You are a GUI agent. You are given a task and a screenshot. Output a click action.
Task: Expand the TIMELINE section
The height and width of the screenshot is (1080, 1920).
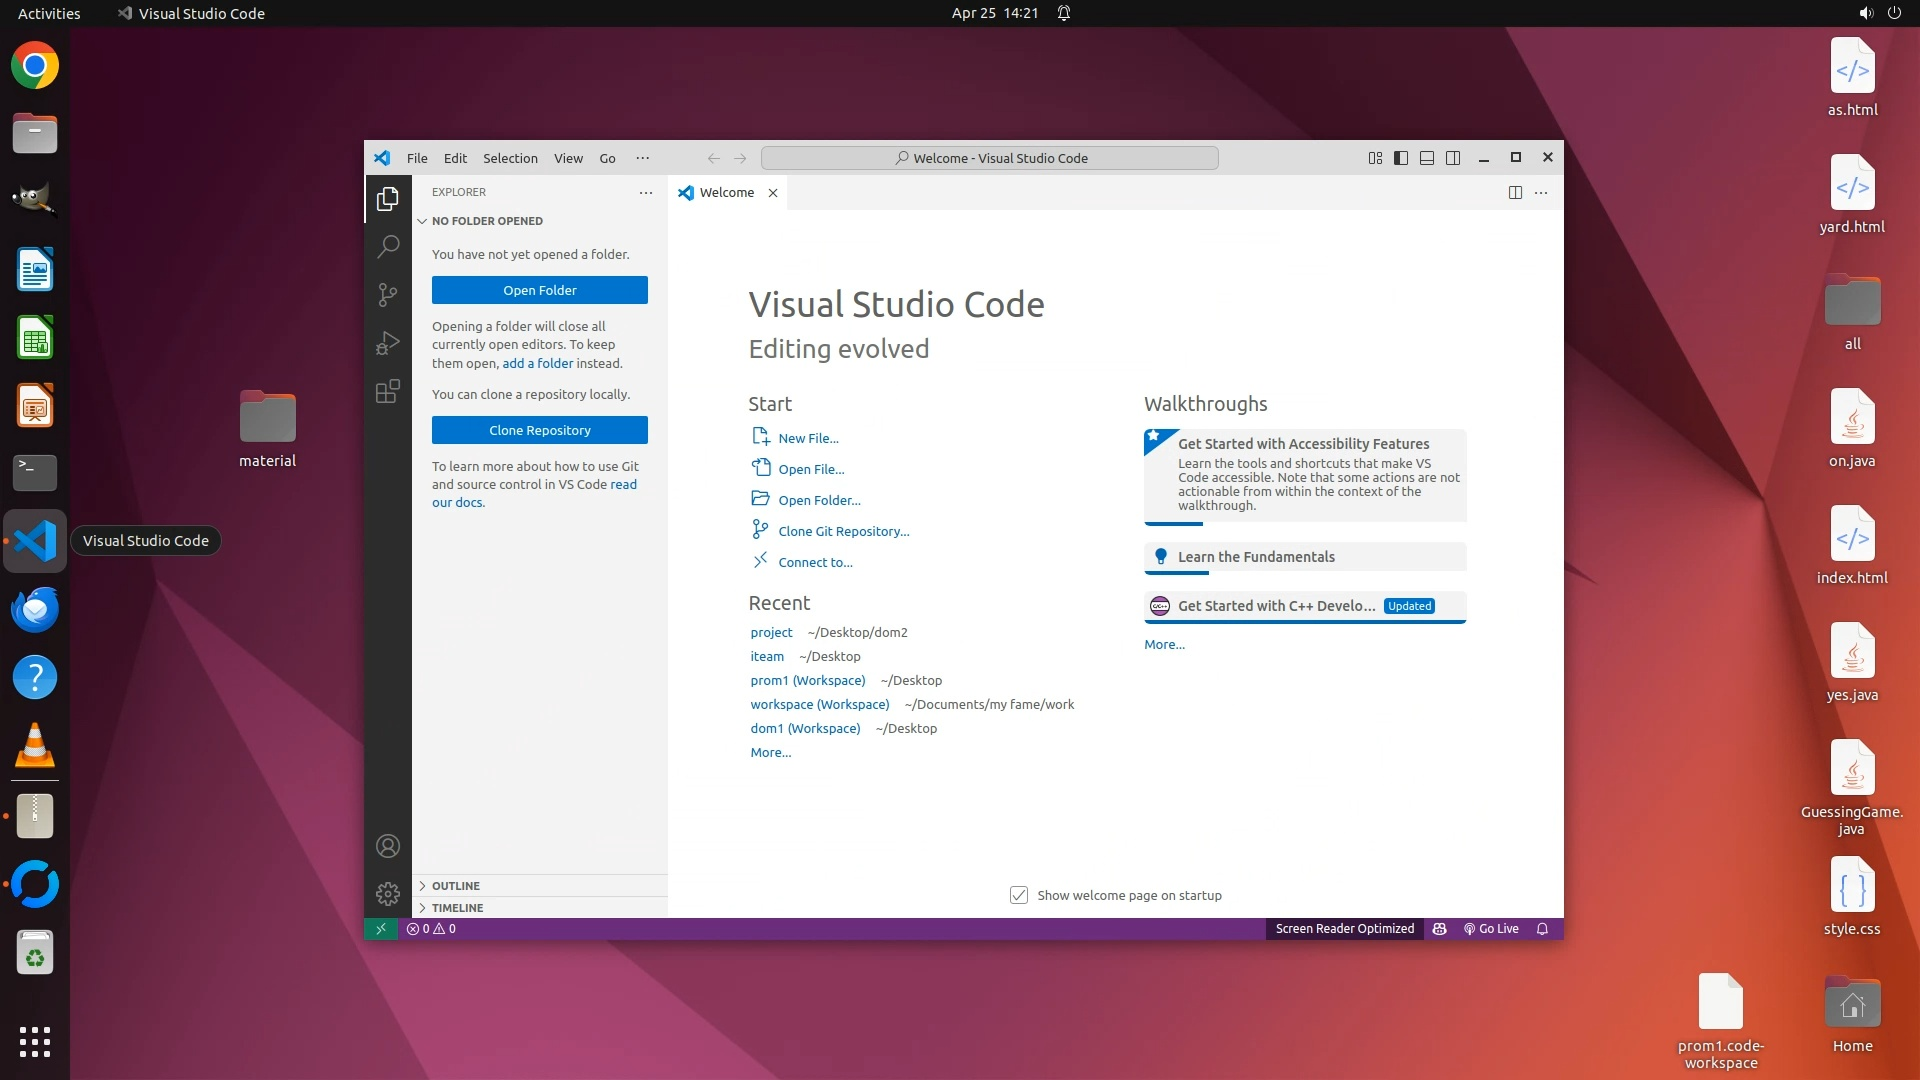[458, 908]
